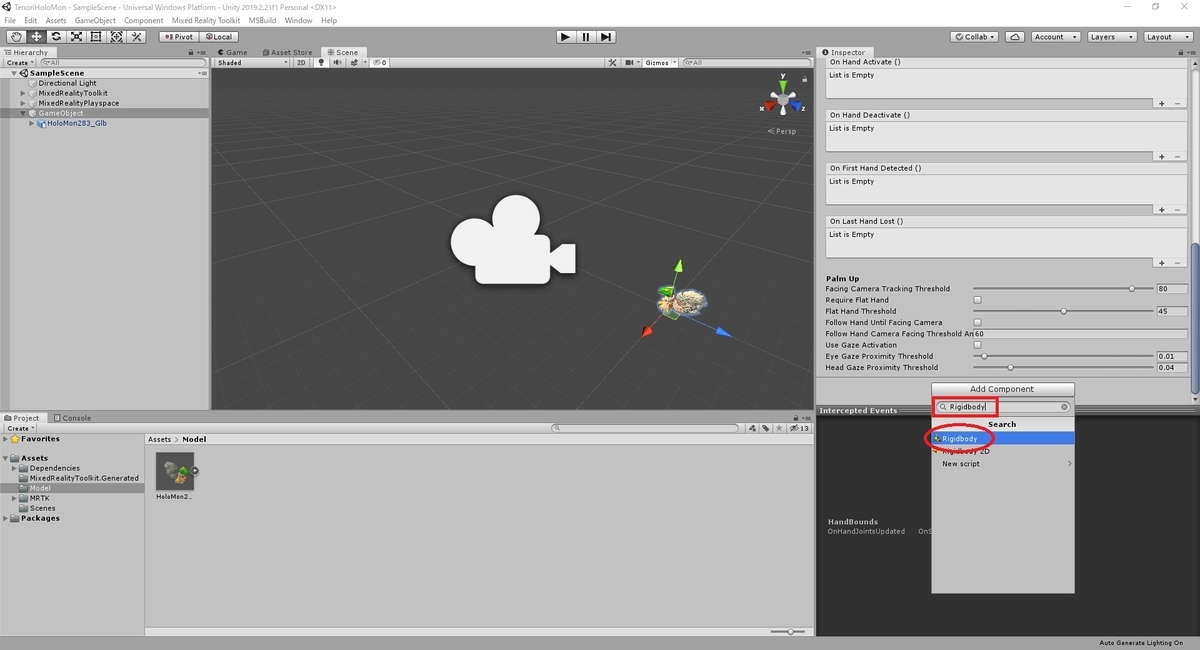1200x650 pixels.
Task: Toggle hidden packages visibility count in Project
Action: click(x=800, y=428)
